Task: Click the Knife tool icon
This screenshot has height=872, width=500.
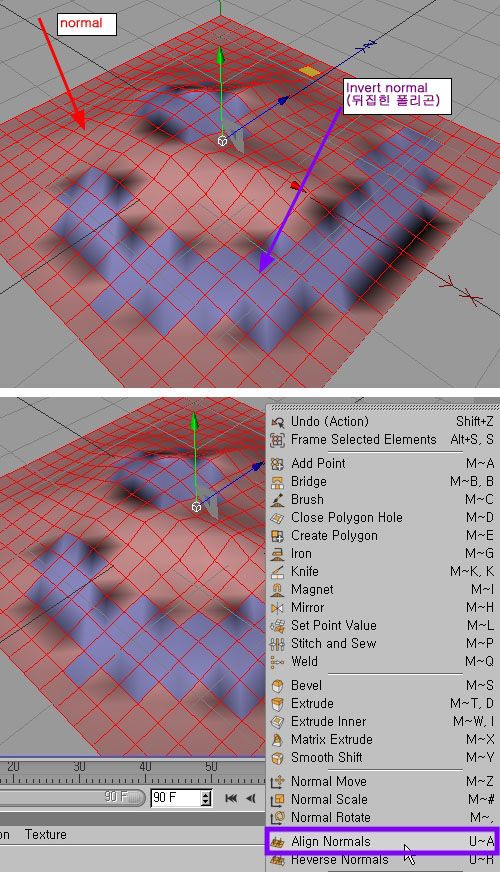Action: pyautogui.click(x=277, y=572)
